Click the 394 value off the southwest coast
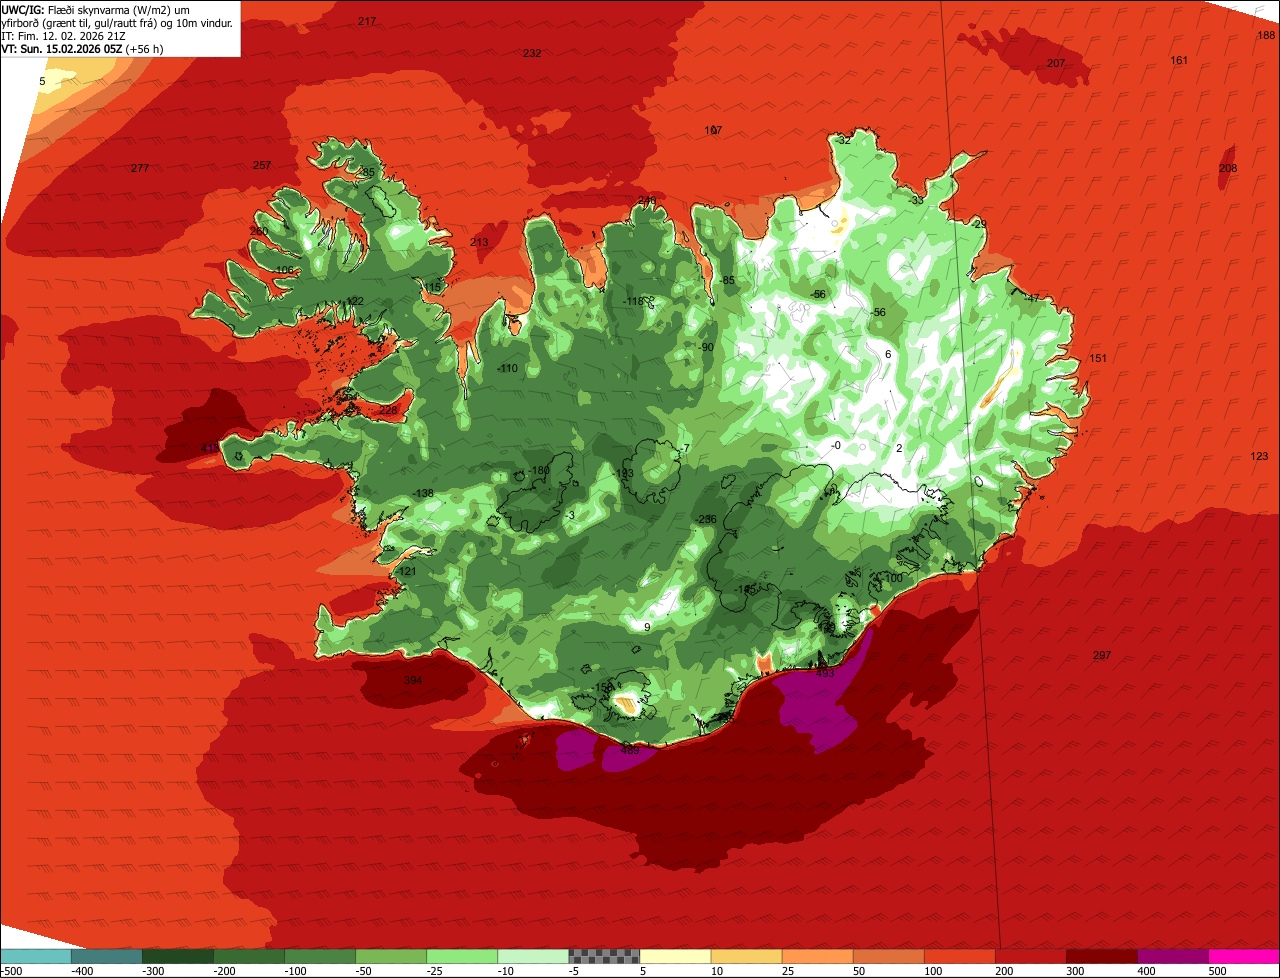This screenshot has height=978, width=1280. pos(413,680)
